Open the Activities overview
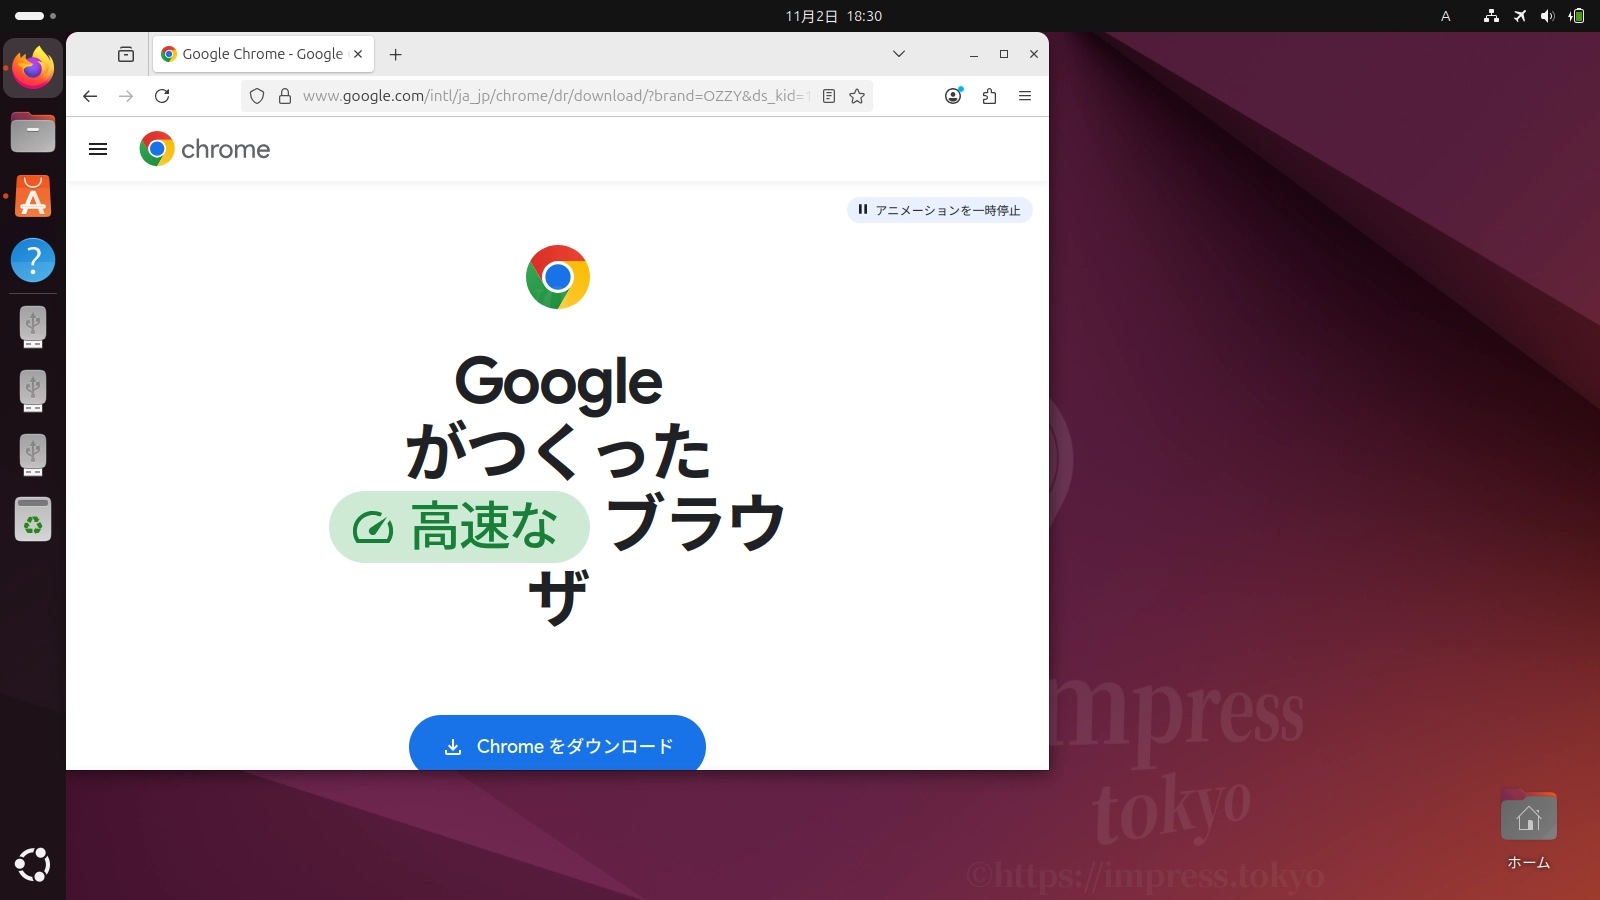The image size is (1600, 900). [x=35, y=16]
